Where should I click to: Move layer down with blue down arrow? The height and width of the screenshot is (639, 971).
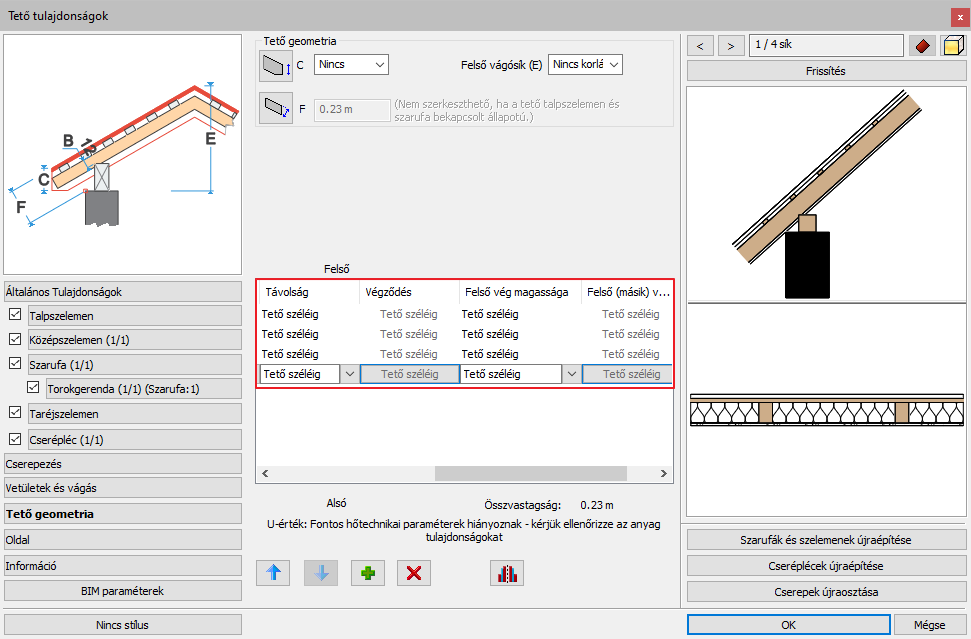(x=321, y=573)
